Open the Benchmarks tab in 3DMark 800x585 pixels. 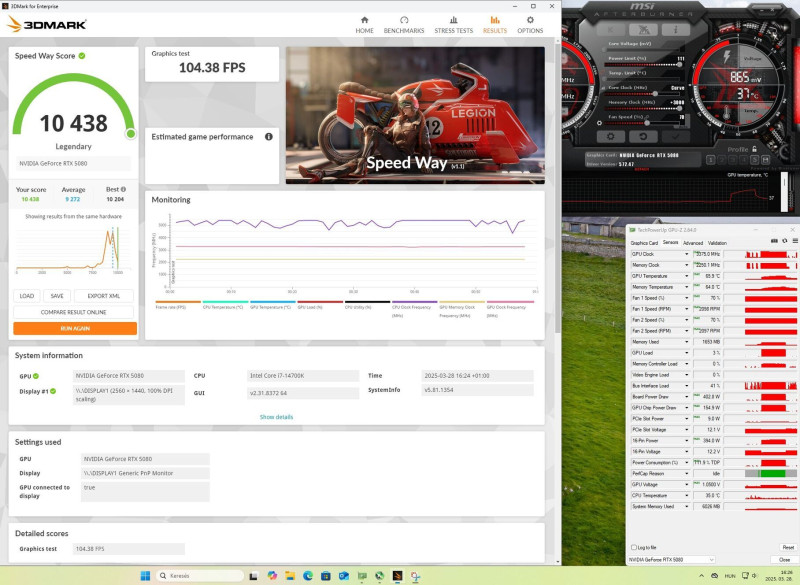point(404,25)
